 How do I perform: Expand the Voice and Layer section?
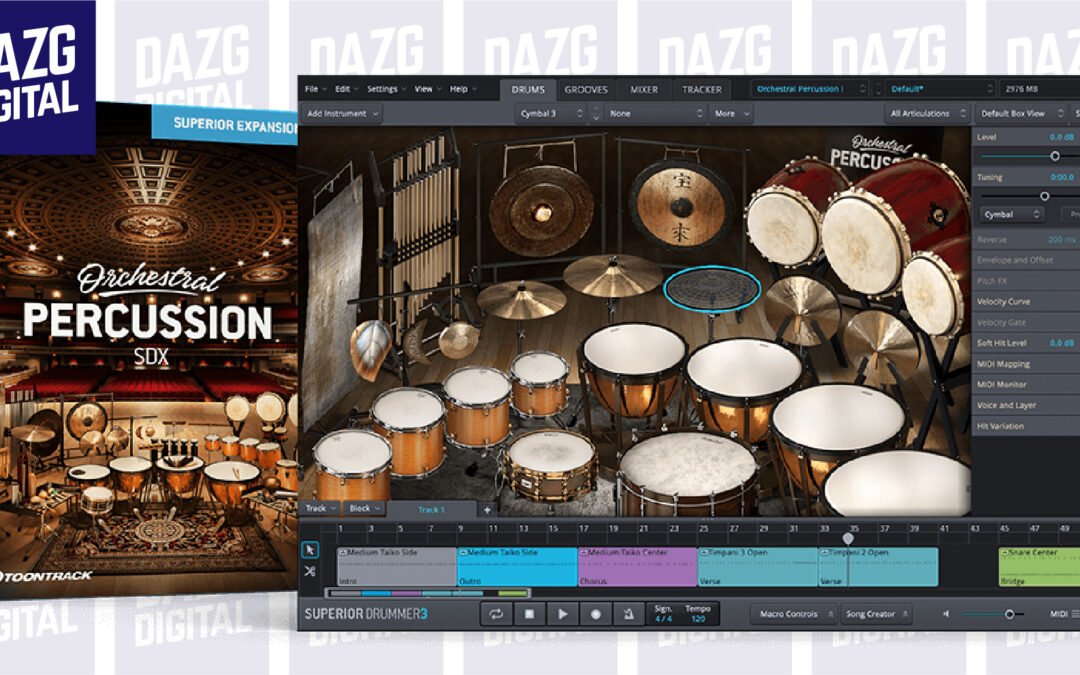(x=1026, y=405)
